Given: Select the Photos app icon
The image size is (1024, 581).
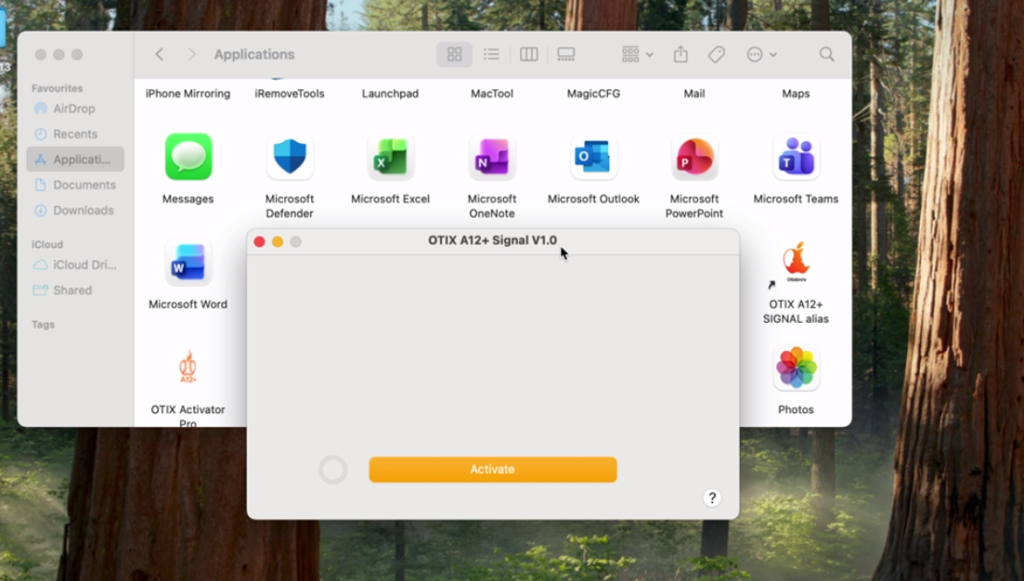Looking at the screenshot, I should [796, 369].
